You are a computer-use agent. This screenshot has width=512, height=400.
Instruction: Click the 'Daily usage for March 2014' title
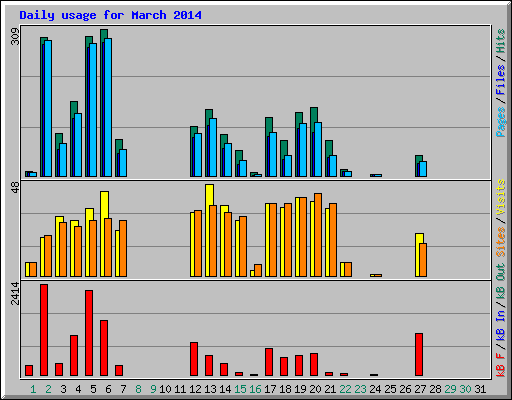pyautogui.click(x=110, y=15)
